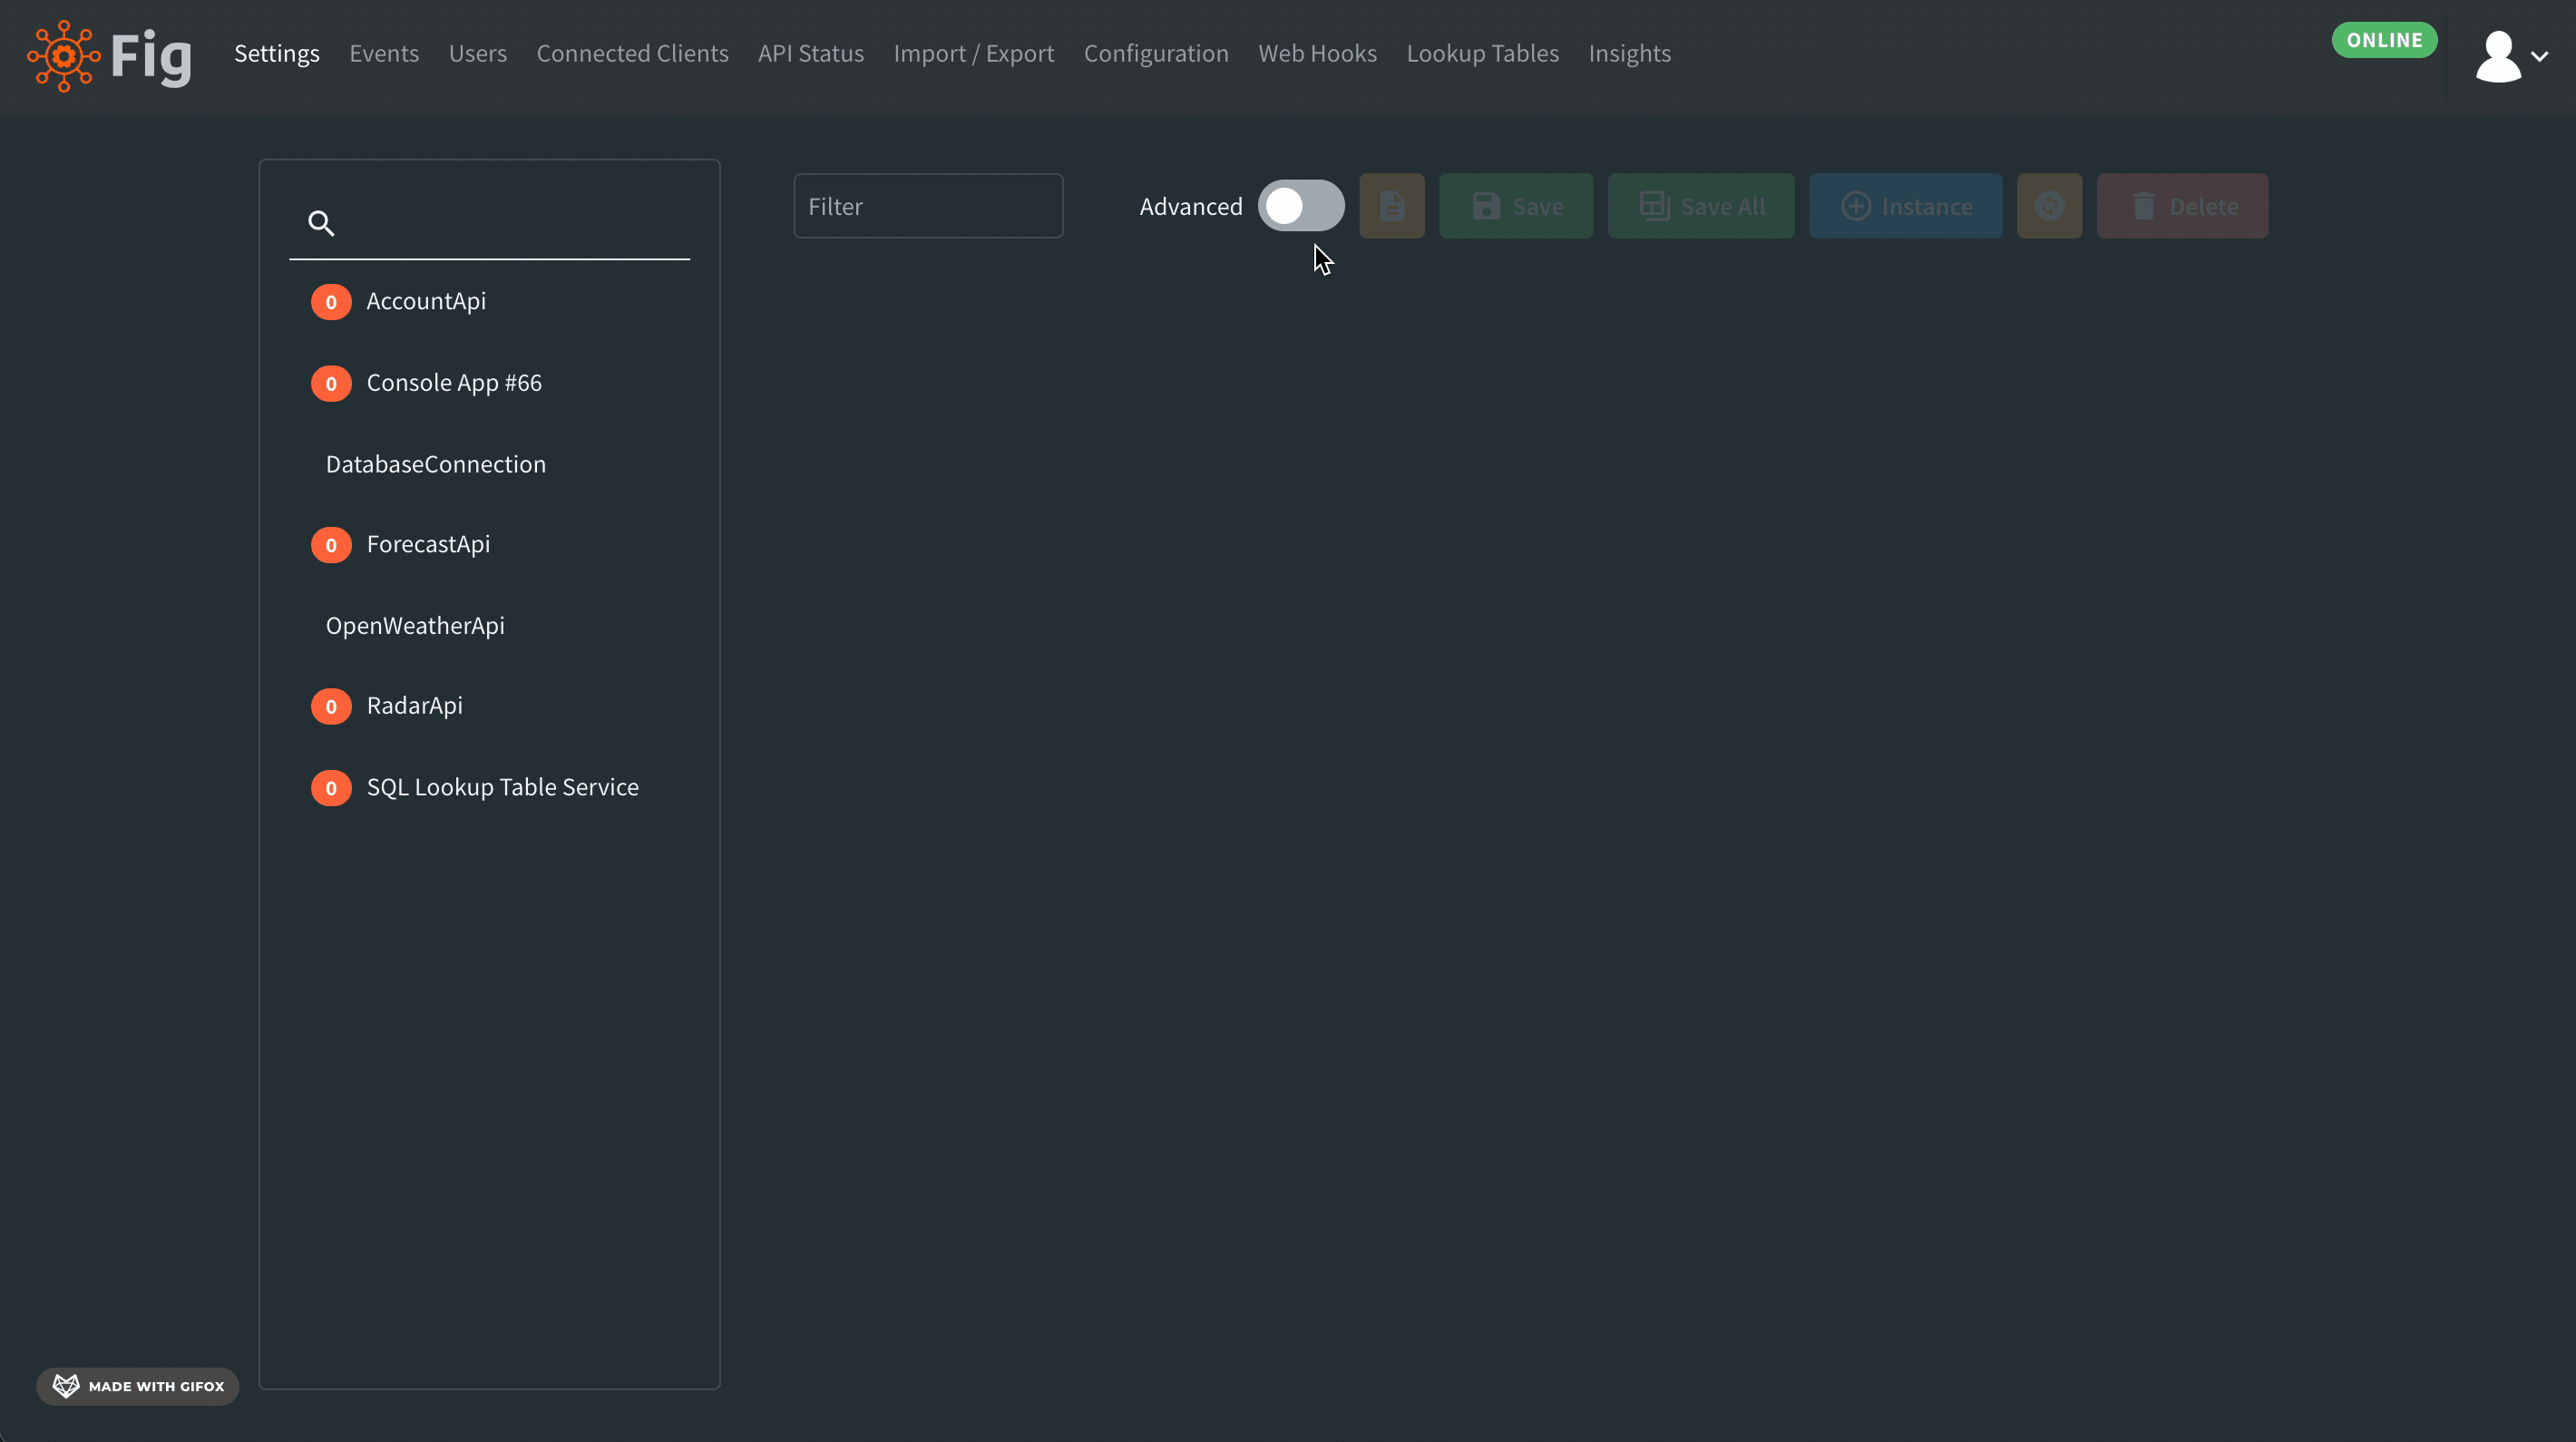
Task: Click the orange badge on RadarApi
Action: point(331,706)
